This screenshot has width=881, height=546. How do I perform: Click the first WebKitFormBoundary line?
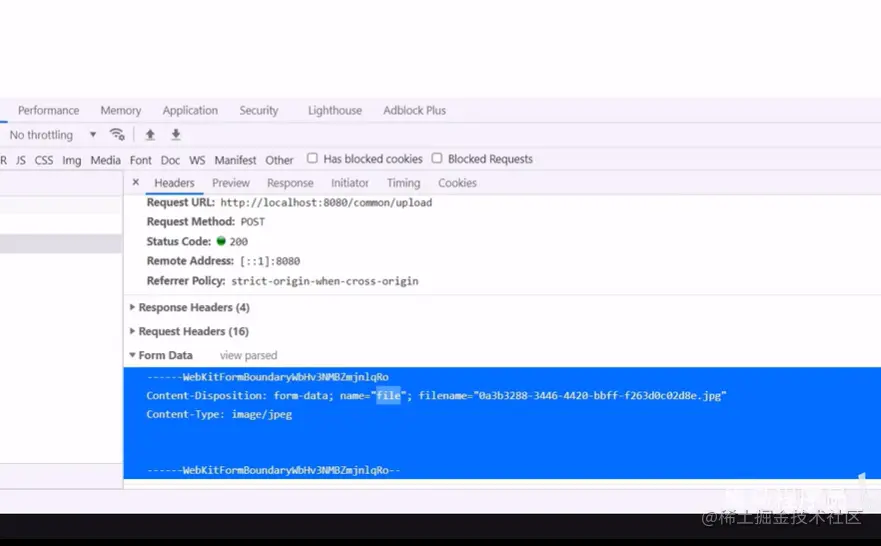[267, 377]
